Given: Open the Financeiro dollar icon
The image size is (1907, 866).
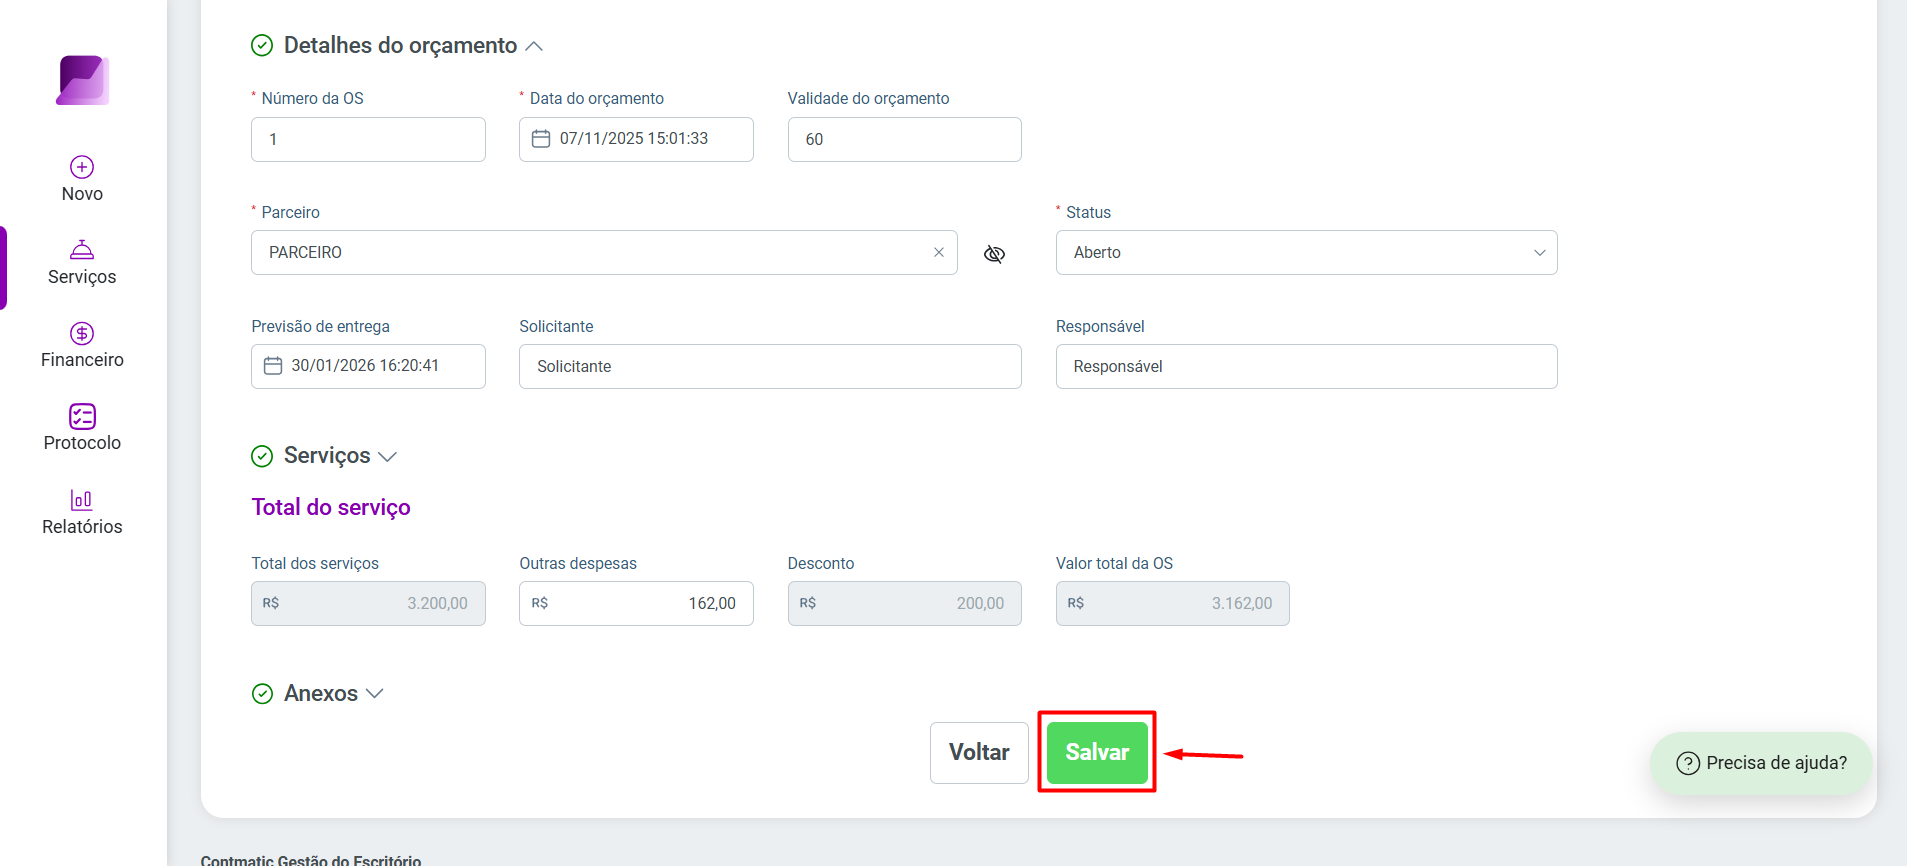Looking at the screenshot, I should 82,333.
